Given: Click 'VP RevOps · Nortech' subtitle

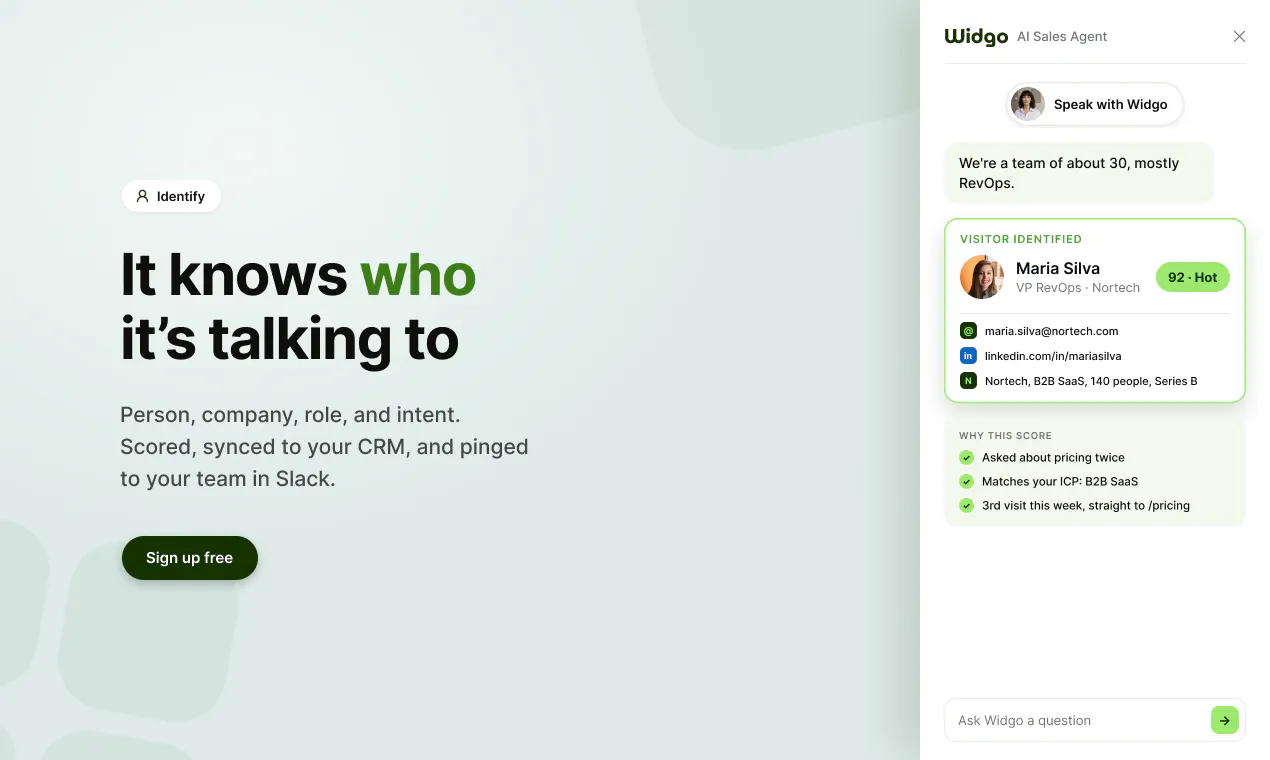Looking at the screenshot, I should point(1078,288).
